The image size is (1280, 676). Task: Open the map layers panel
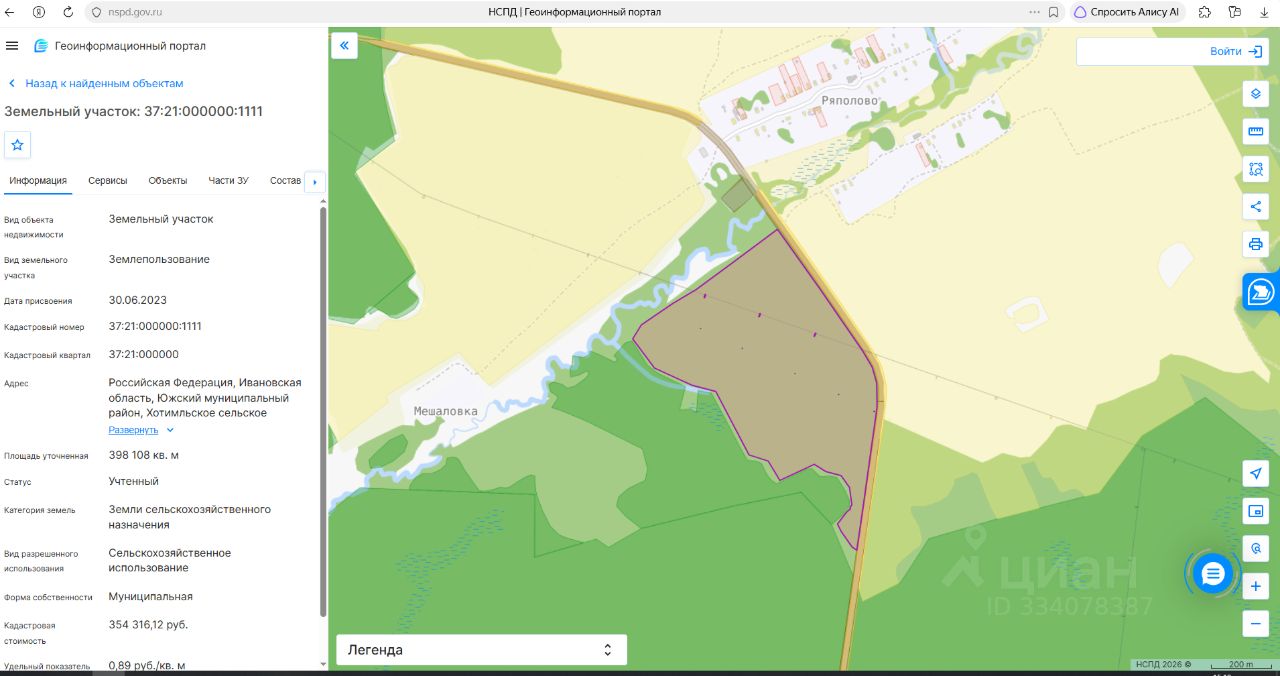tap(1256, 94)
